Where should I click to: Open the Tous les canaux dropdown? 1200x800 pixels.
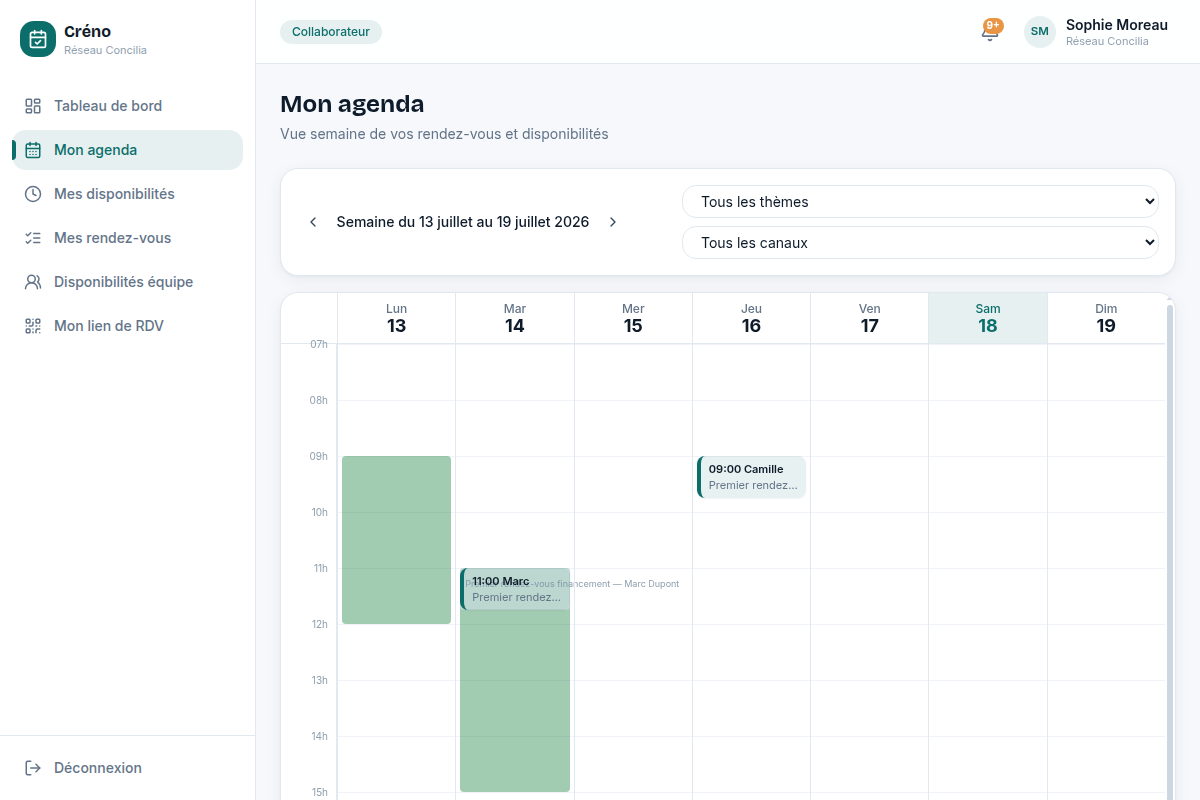pyautogui.click(x=920, y=242)
